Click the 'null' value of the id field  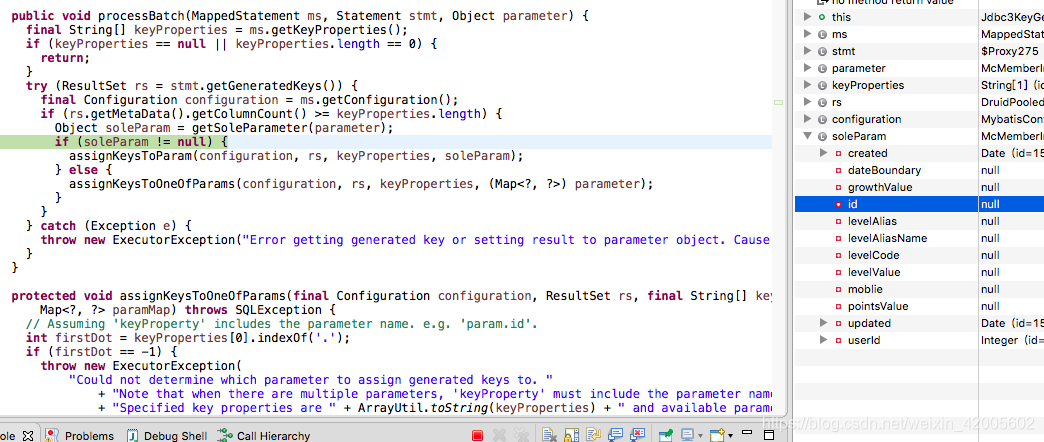(990, 204)
